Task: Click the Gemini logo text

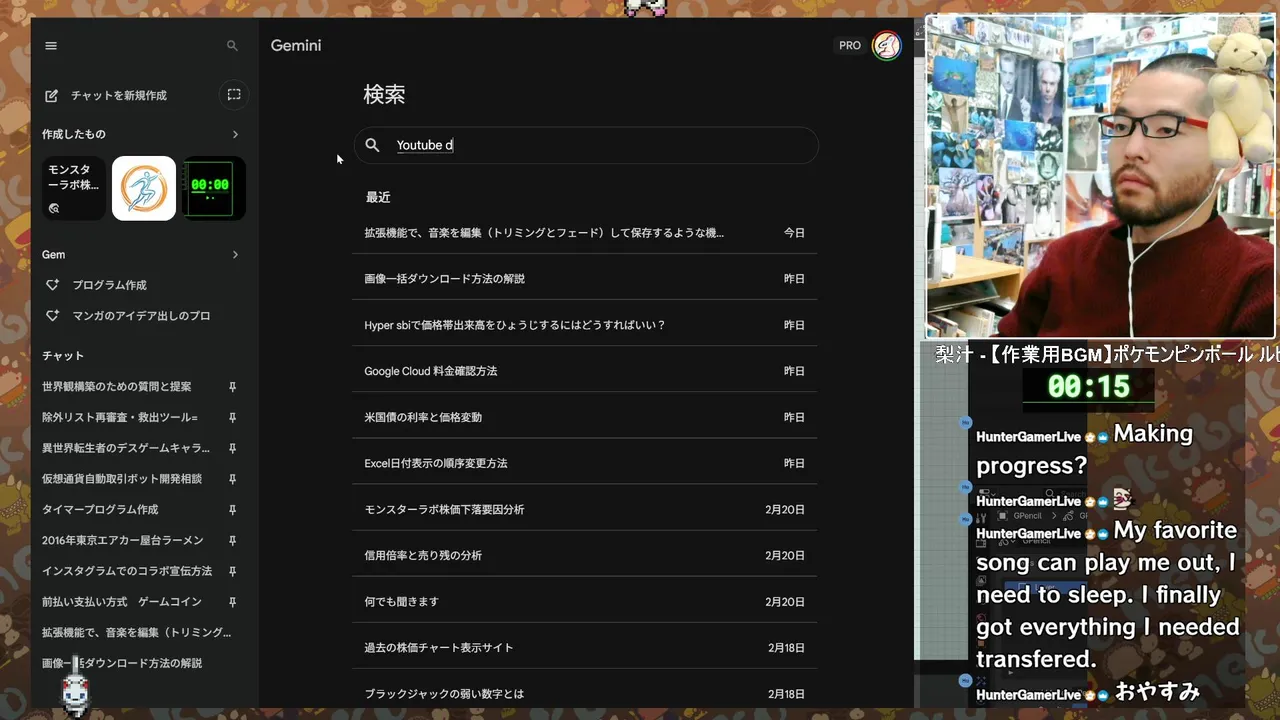Action: pos(296,46)
